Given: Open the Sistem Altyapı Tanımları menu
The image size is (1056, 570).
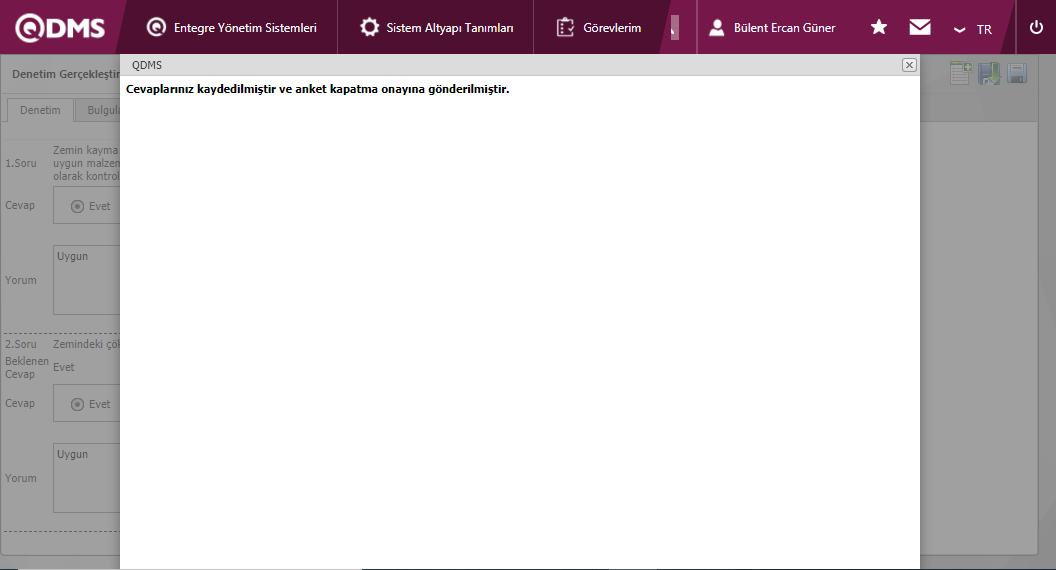Looking at the screenshot, I should point(436,28).
